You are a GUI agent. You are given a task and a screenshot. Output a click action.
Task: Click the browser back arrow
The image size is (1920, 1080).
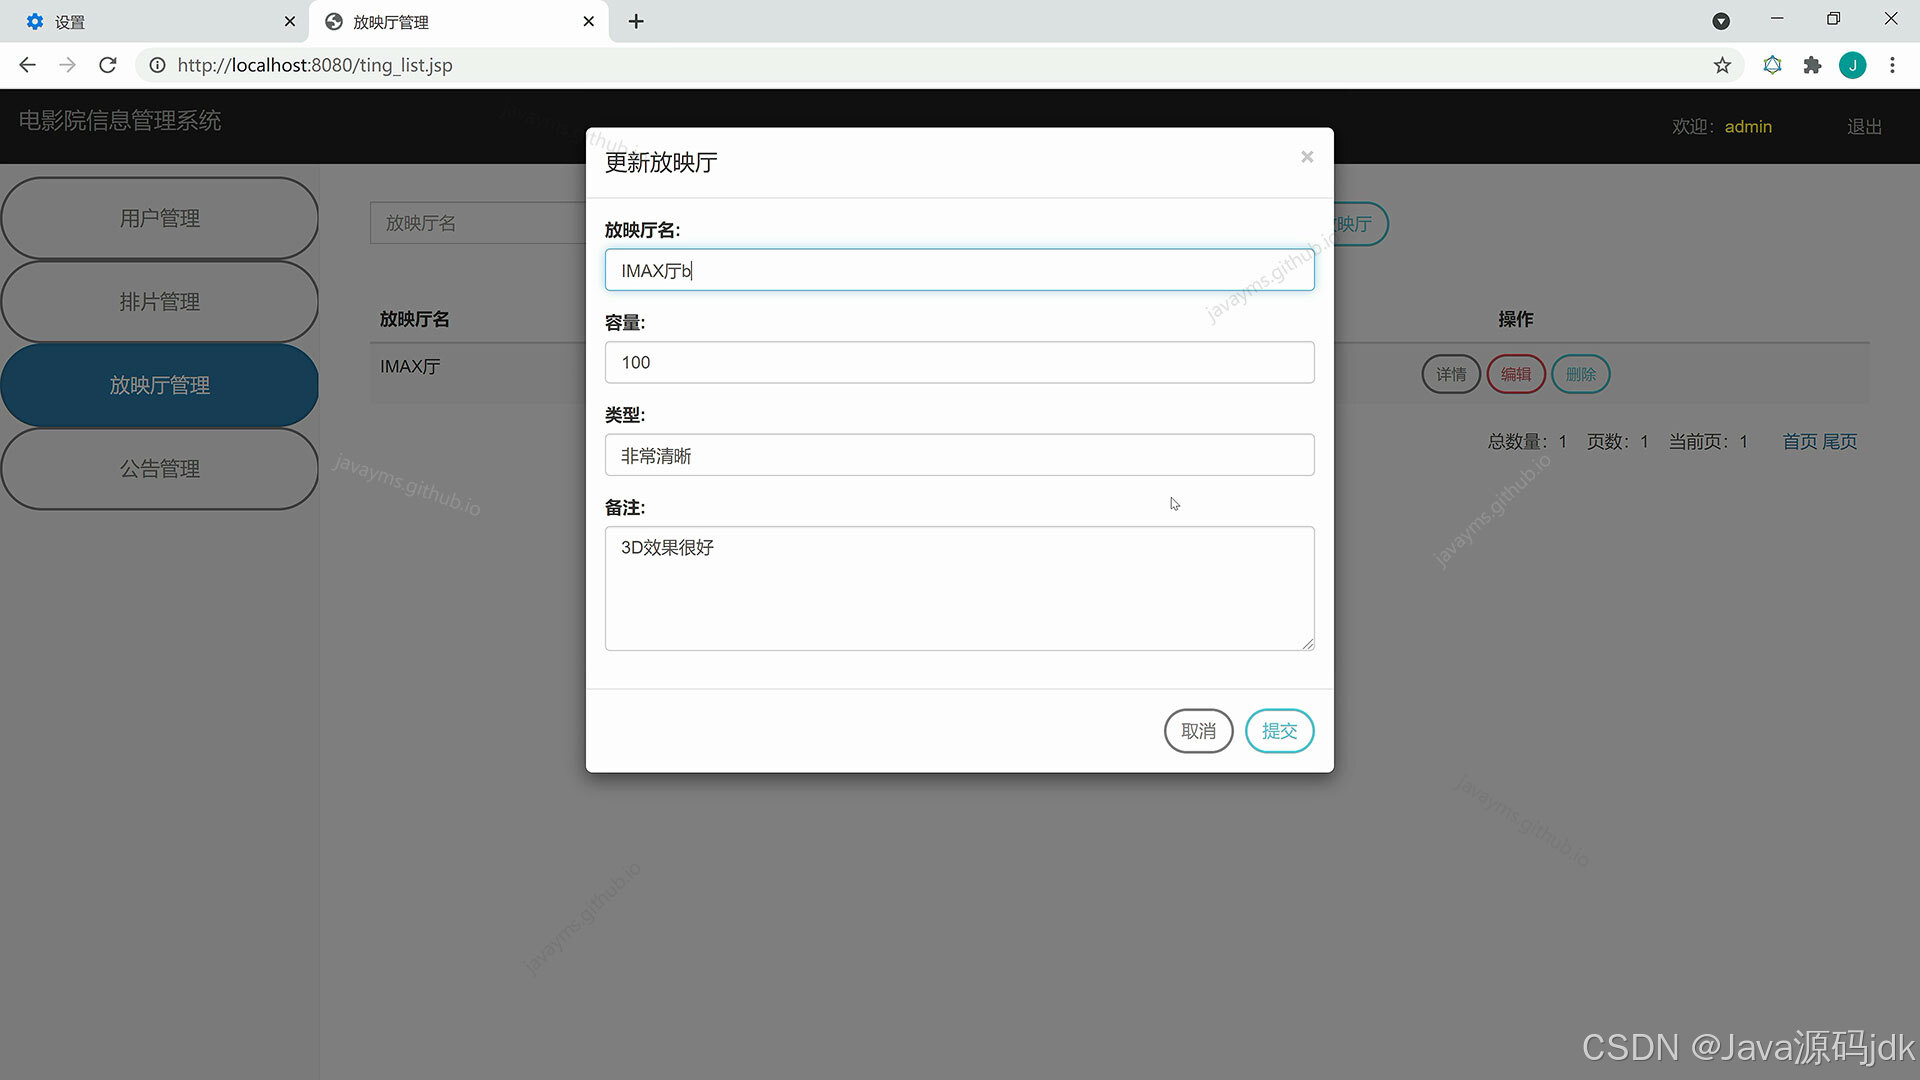tap(27, 65)
